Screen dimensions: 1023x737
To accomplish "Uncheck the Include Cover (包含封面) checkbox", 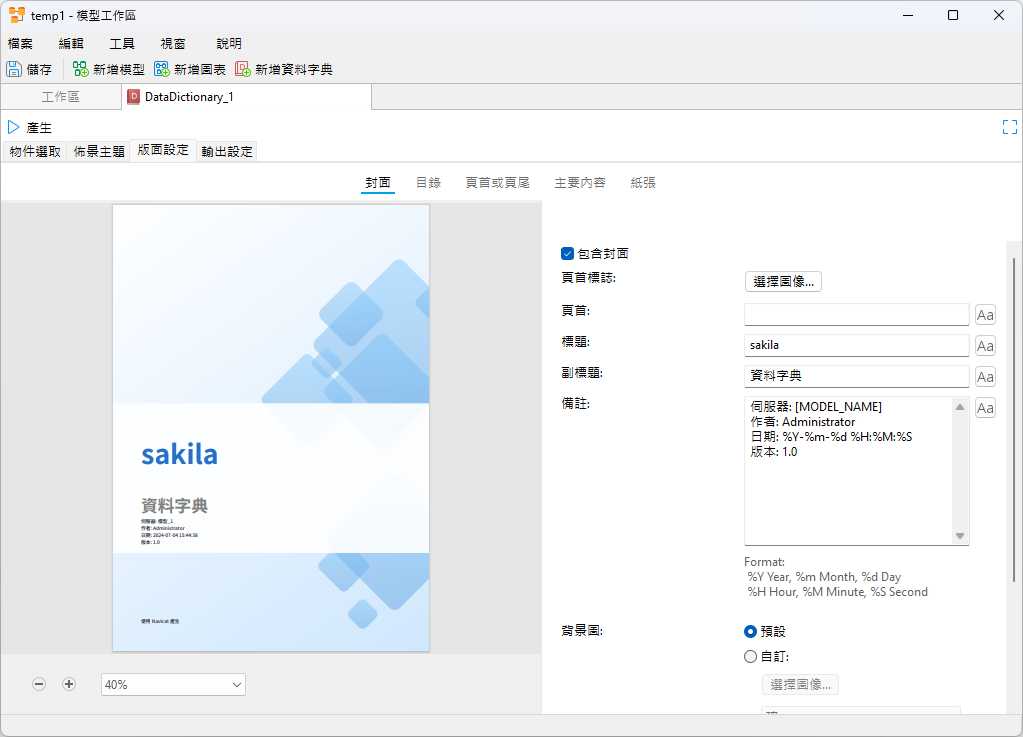I will click(567, 254).
